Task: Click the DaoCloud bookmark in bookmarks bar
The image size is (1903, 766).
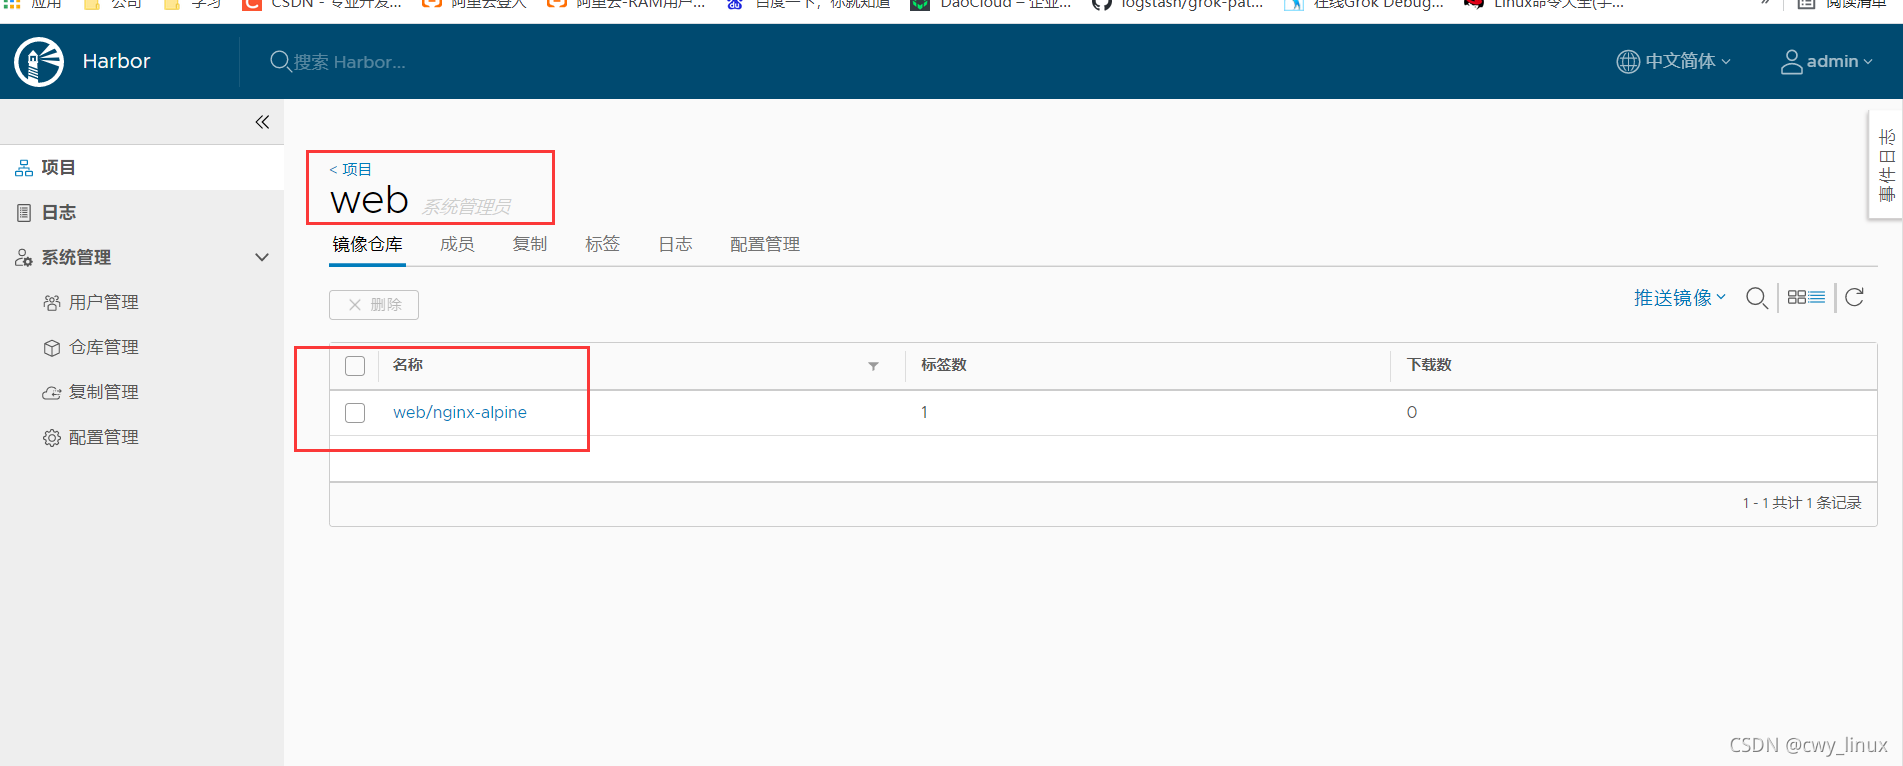Action: coord(991,5)
